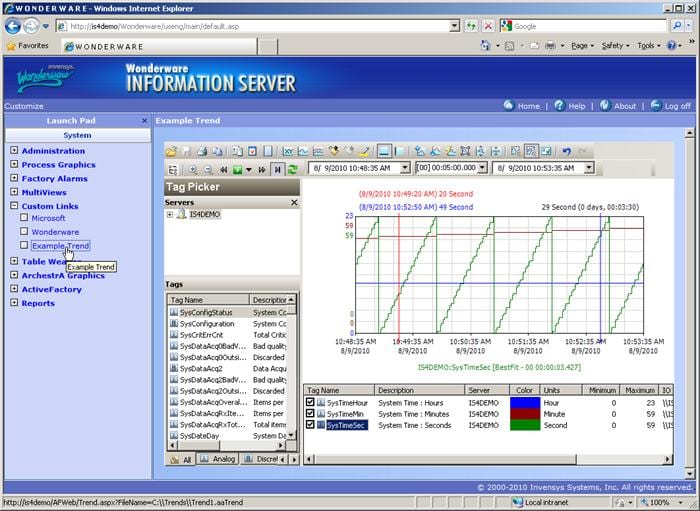Image resolution: width=700 pixels, height=511 pixels.
Task: Click the tag tree icon at toolbar row start
Action: point(173,170)
